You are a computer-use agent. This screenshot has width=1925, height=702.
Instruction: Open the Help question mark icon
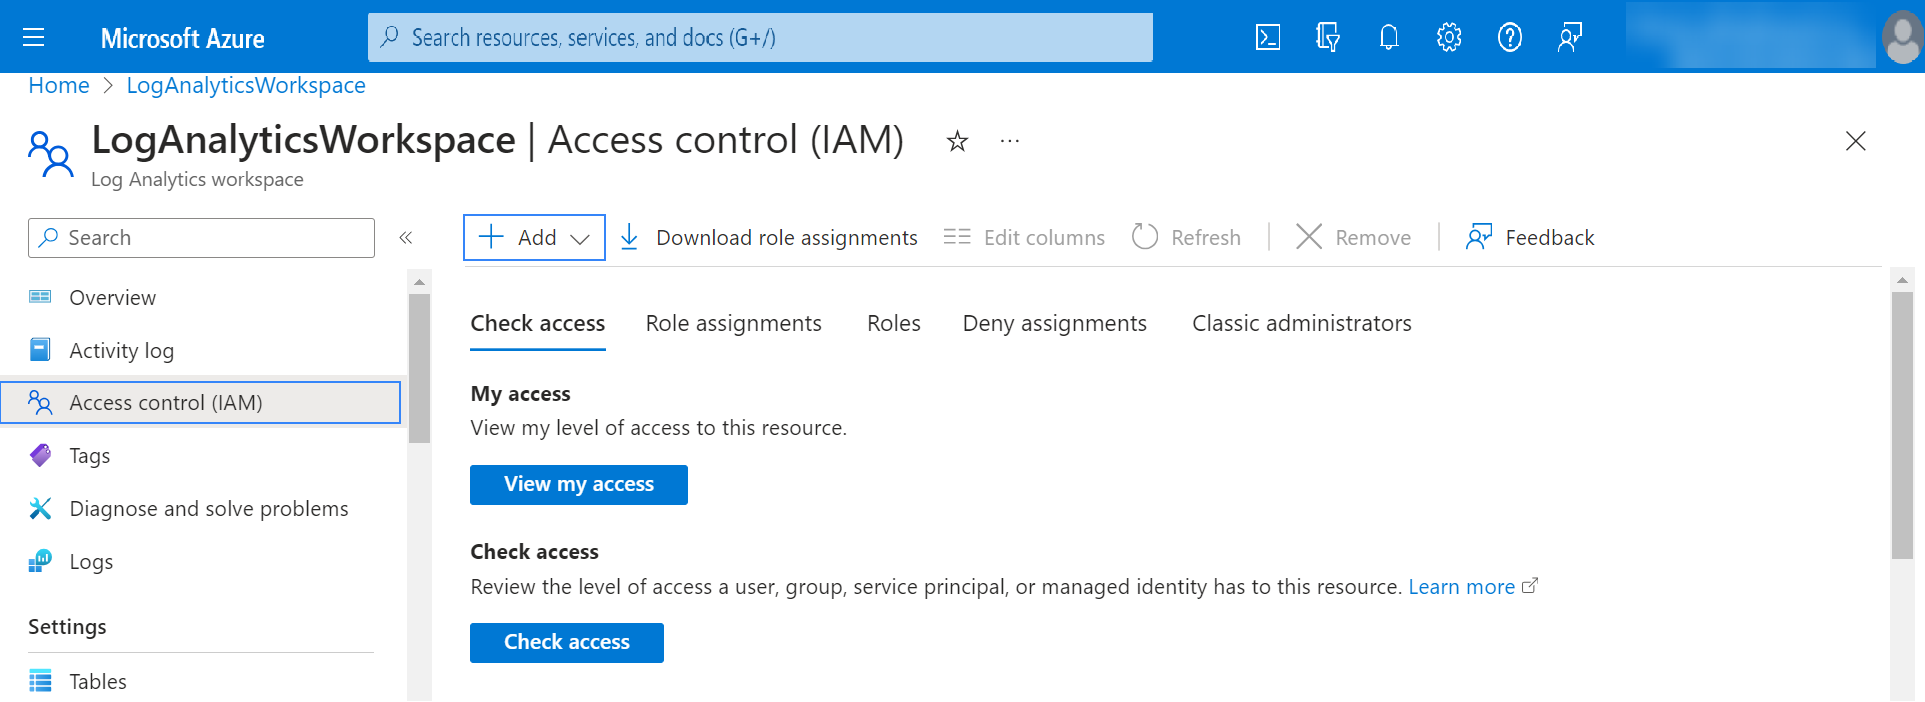point(1509,38)
